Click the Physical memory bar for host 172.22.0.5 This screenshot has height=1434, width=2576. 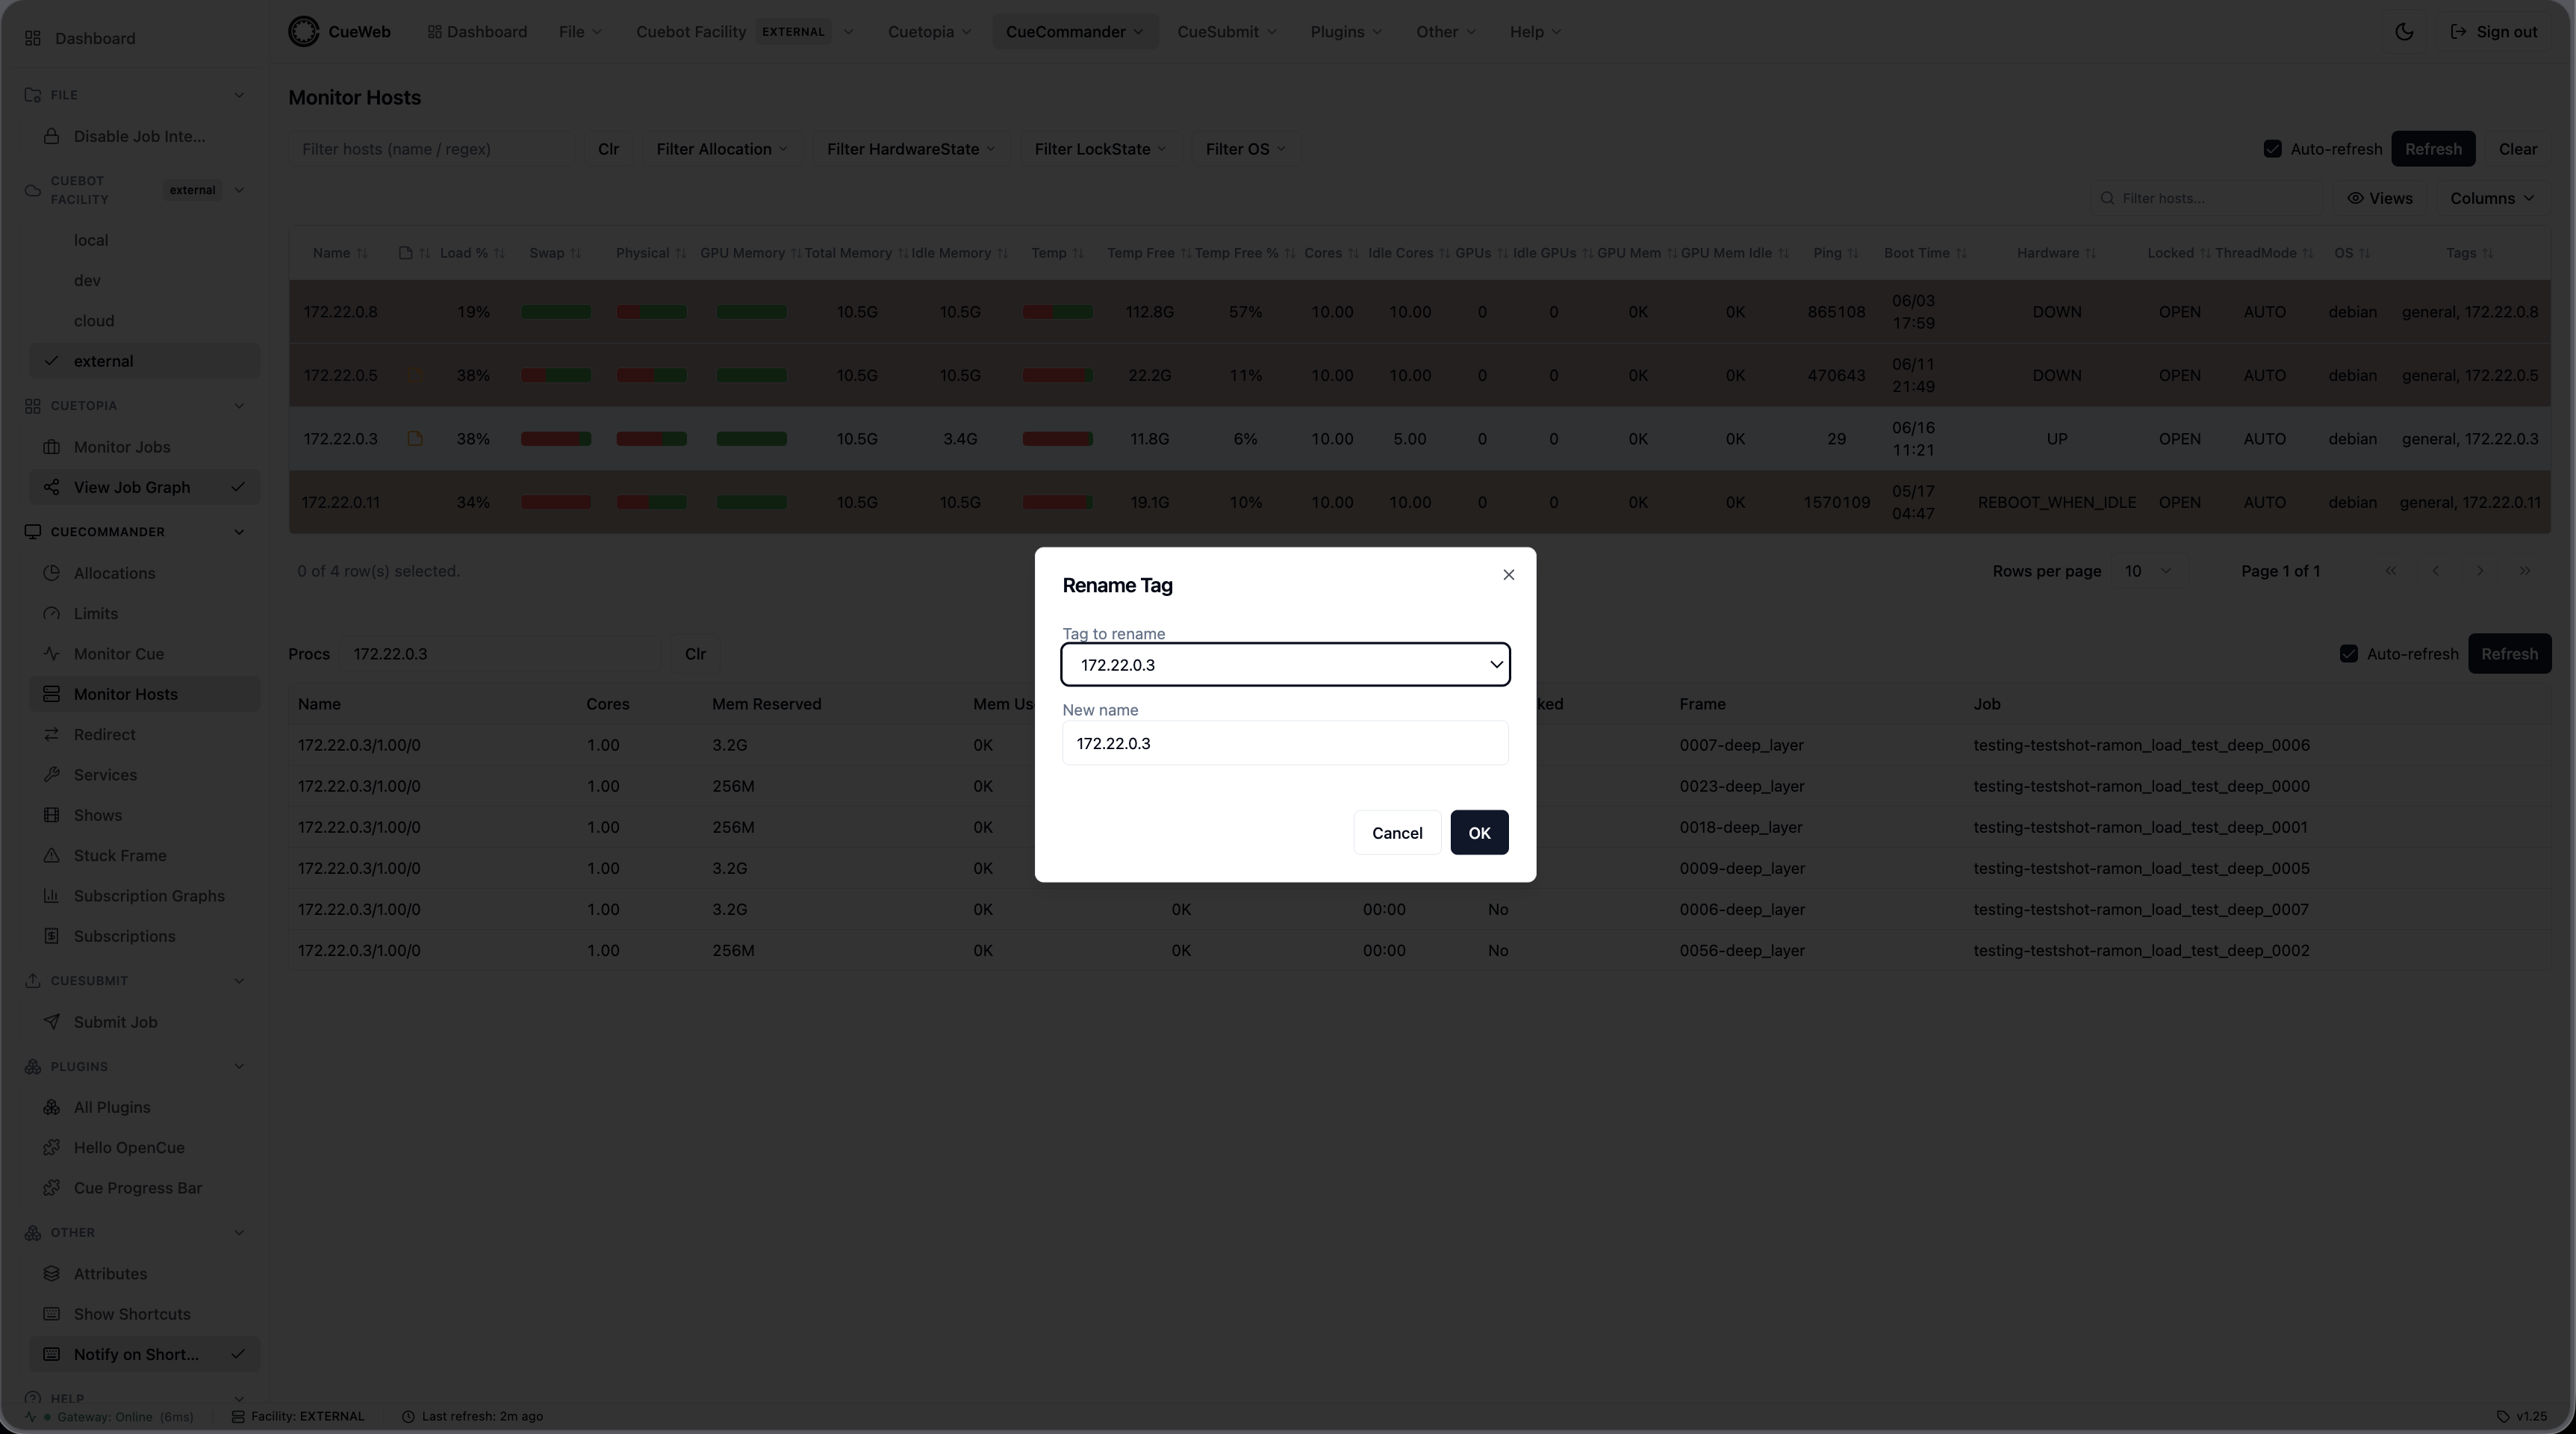(x=652, y=376)
